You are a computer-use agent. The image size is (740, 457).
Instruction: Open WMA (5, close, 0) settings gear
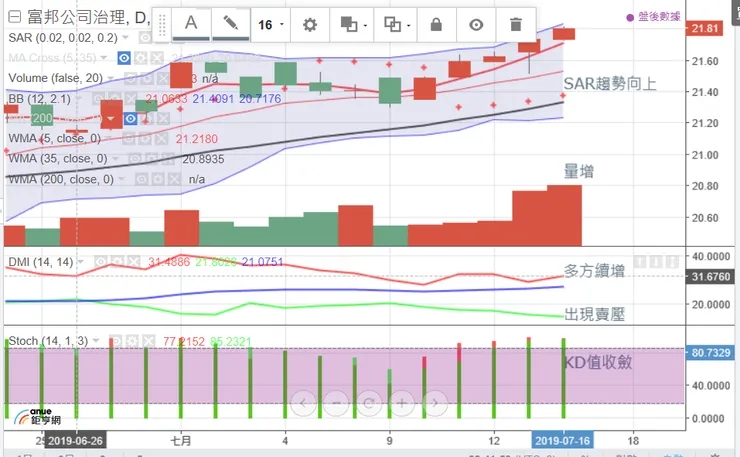click(145, 139)
